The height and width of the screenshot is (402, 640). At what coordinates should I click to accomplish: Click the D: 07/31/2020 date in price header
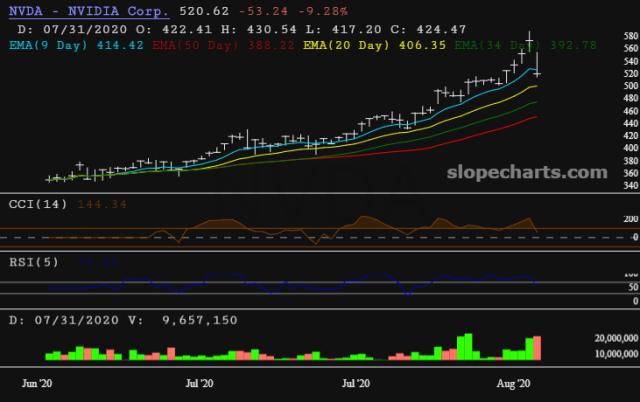72,29
